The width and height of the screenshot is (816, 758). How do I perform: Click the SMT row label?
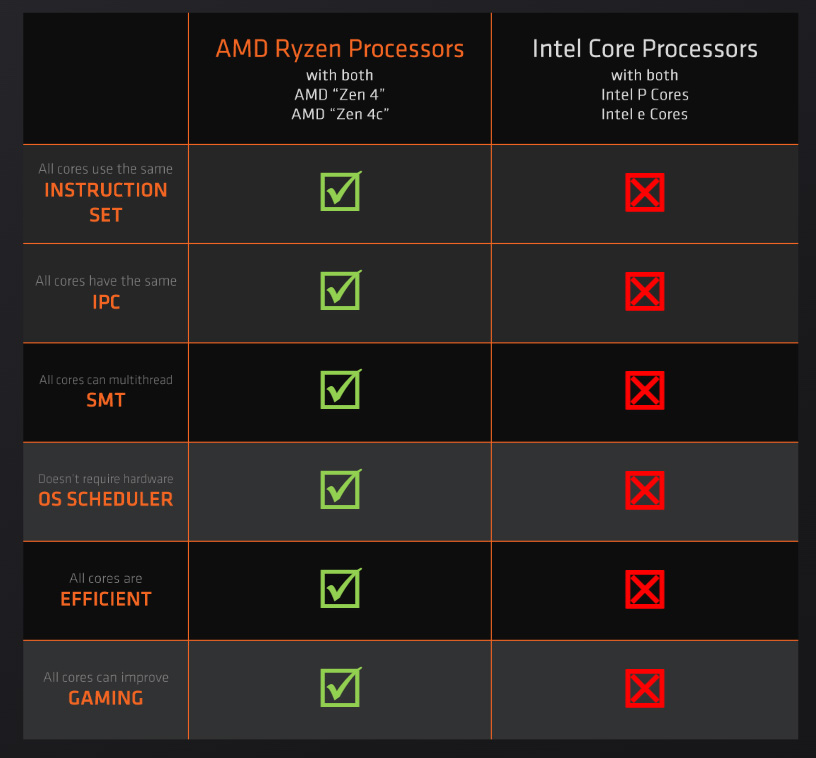point(106,400)
